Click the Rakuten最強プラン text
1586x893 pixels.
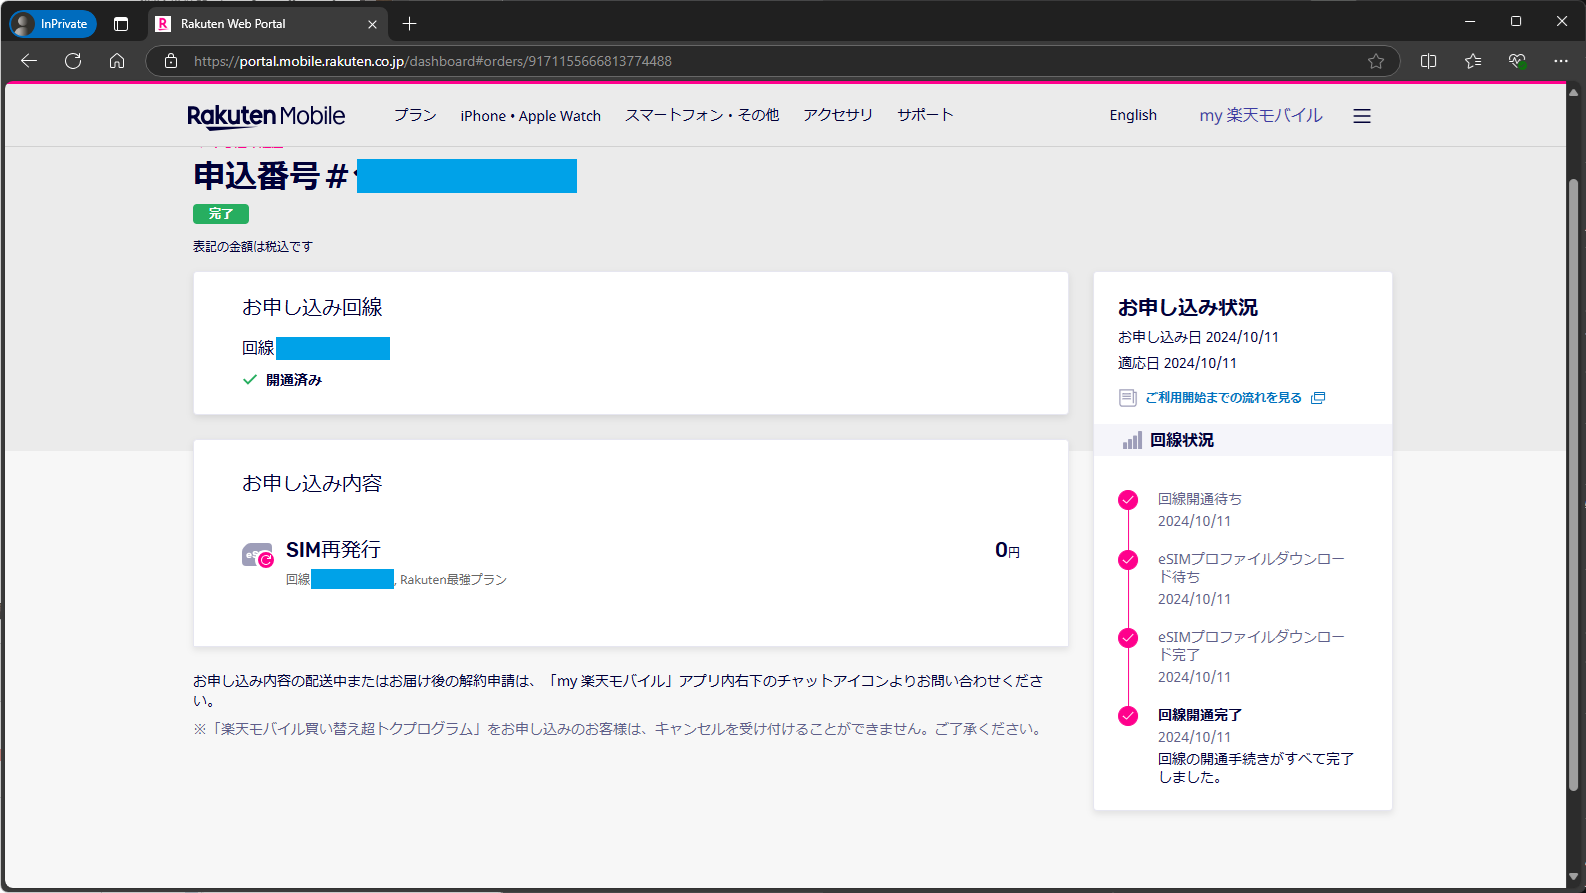tap(453, 580)
